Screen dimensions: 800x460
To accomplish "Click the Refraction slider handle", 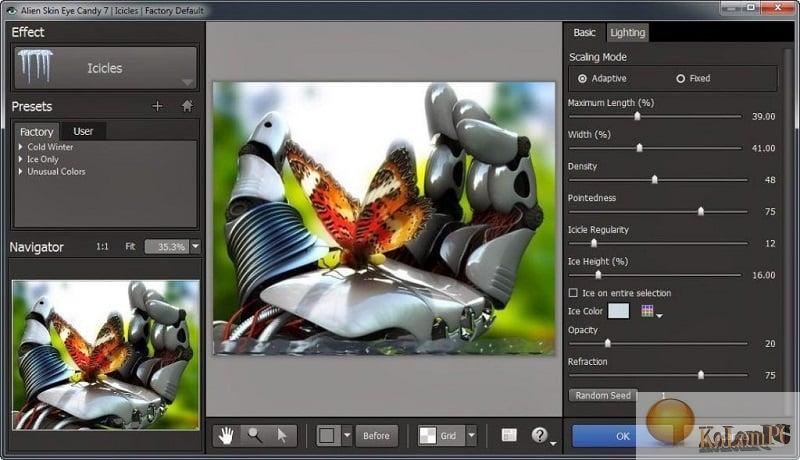I will (x=701, y=375).
